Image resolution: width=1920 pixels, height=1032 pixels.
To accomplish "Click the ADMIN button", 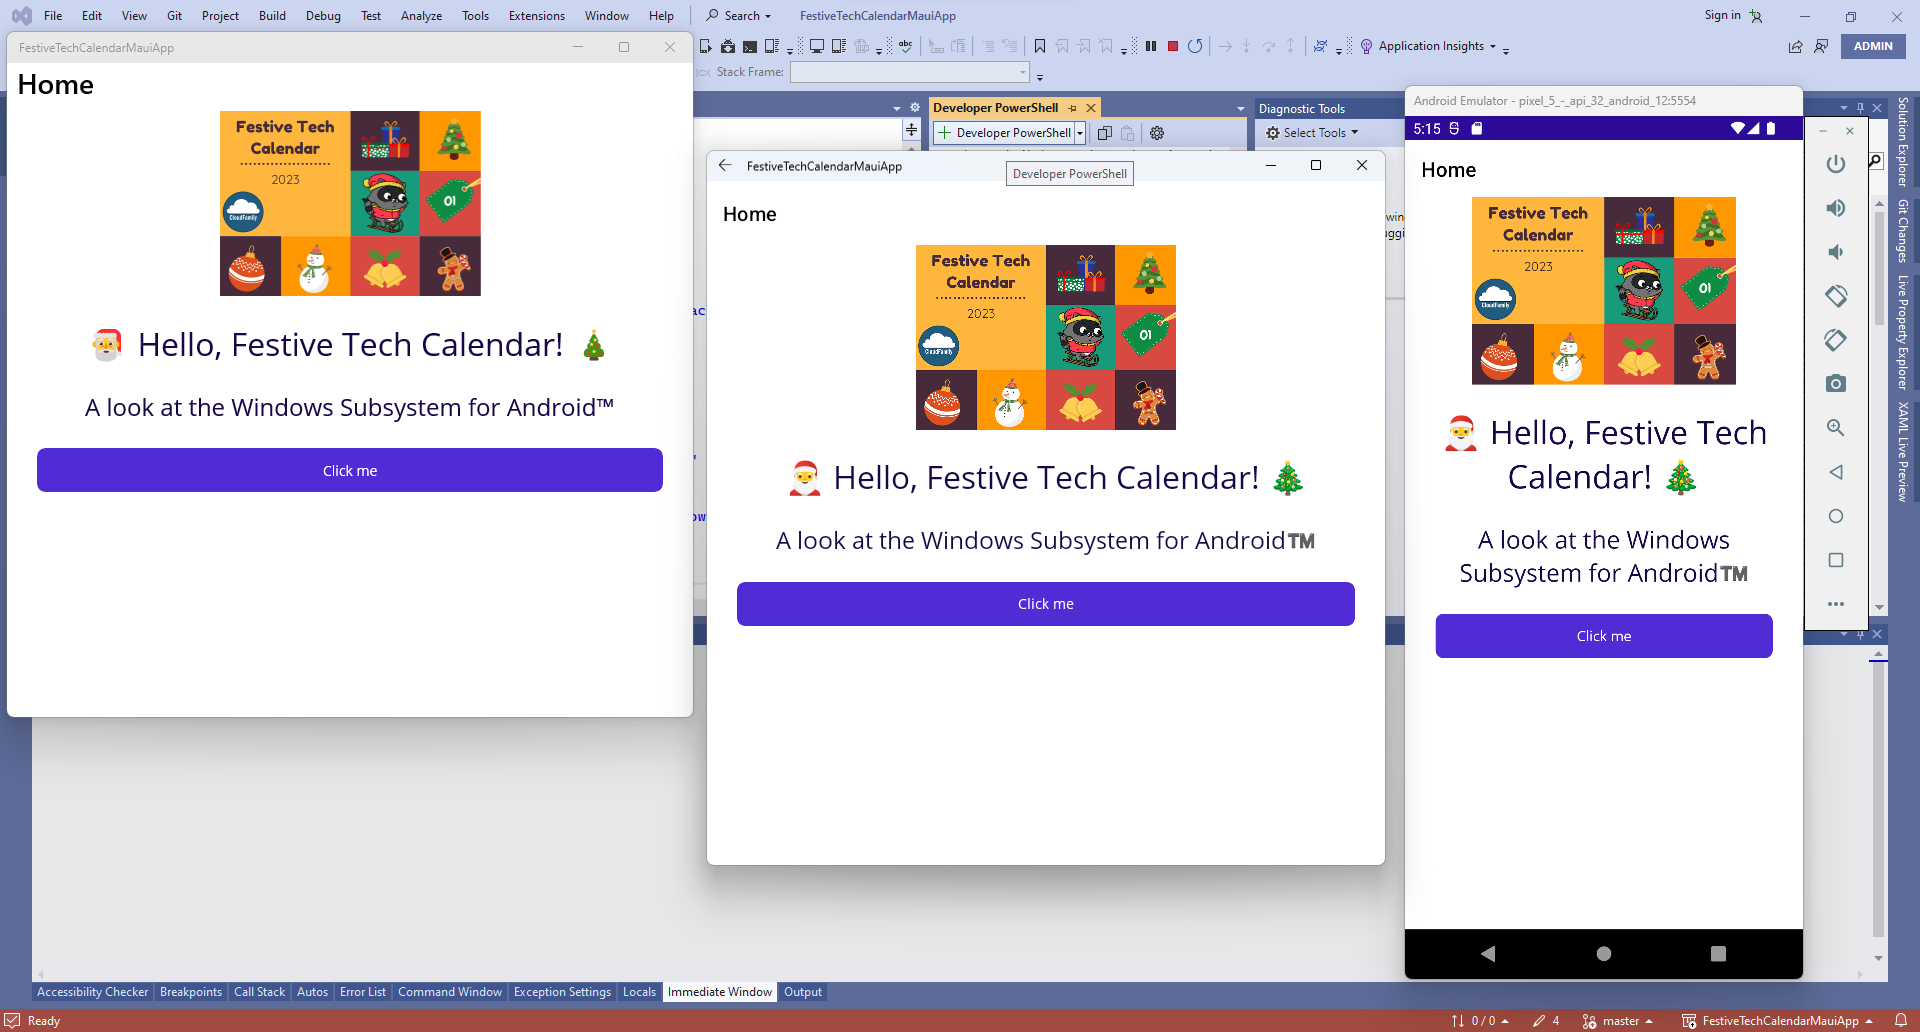I will click(x=1873, y=46).
